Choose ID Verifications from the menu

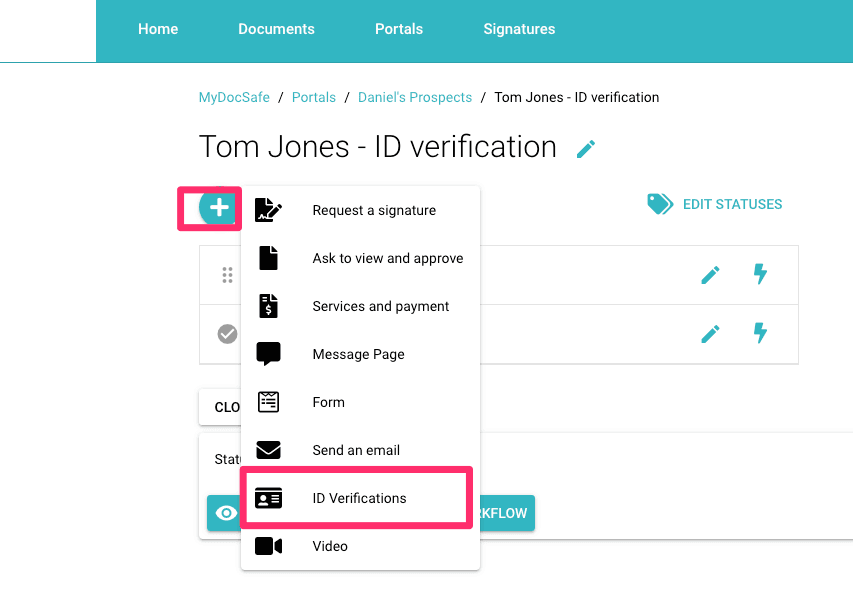(x=359, y=498)
